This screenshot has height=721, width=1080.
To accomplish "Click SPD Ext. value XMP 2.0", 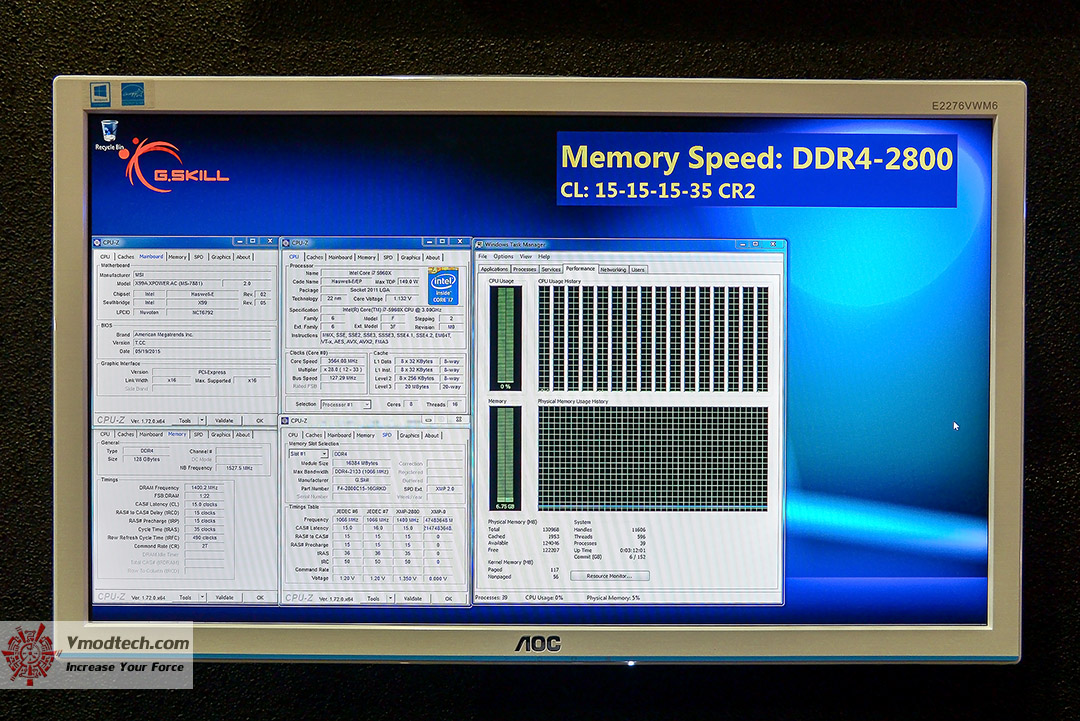I will 445,488.
